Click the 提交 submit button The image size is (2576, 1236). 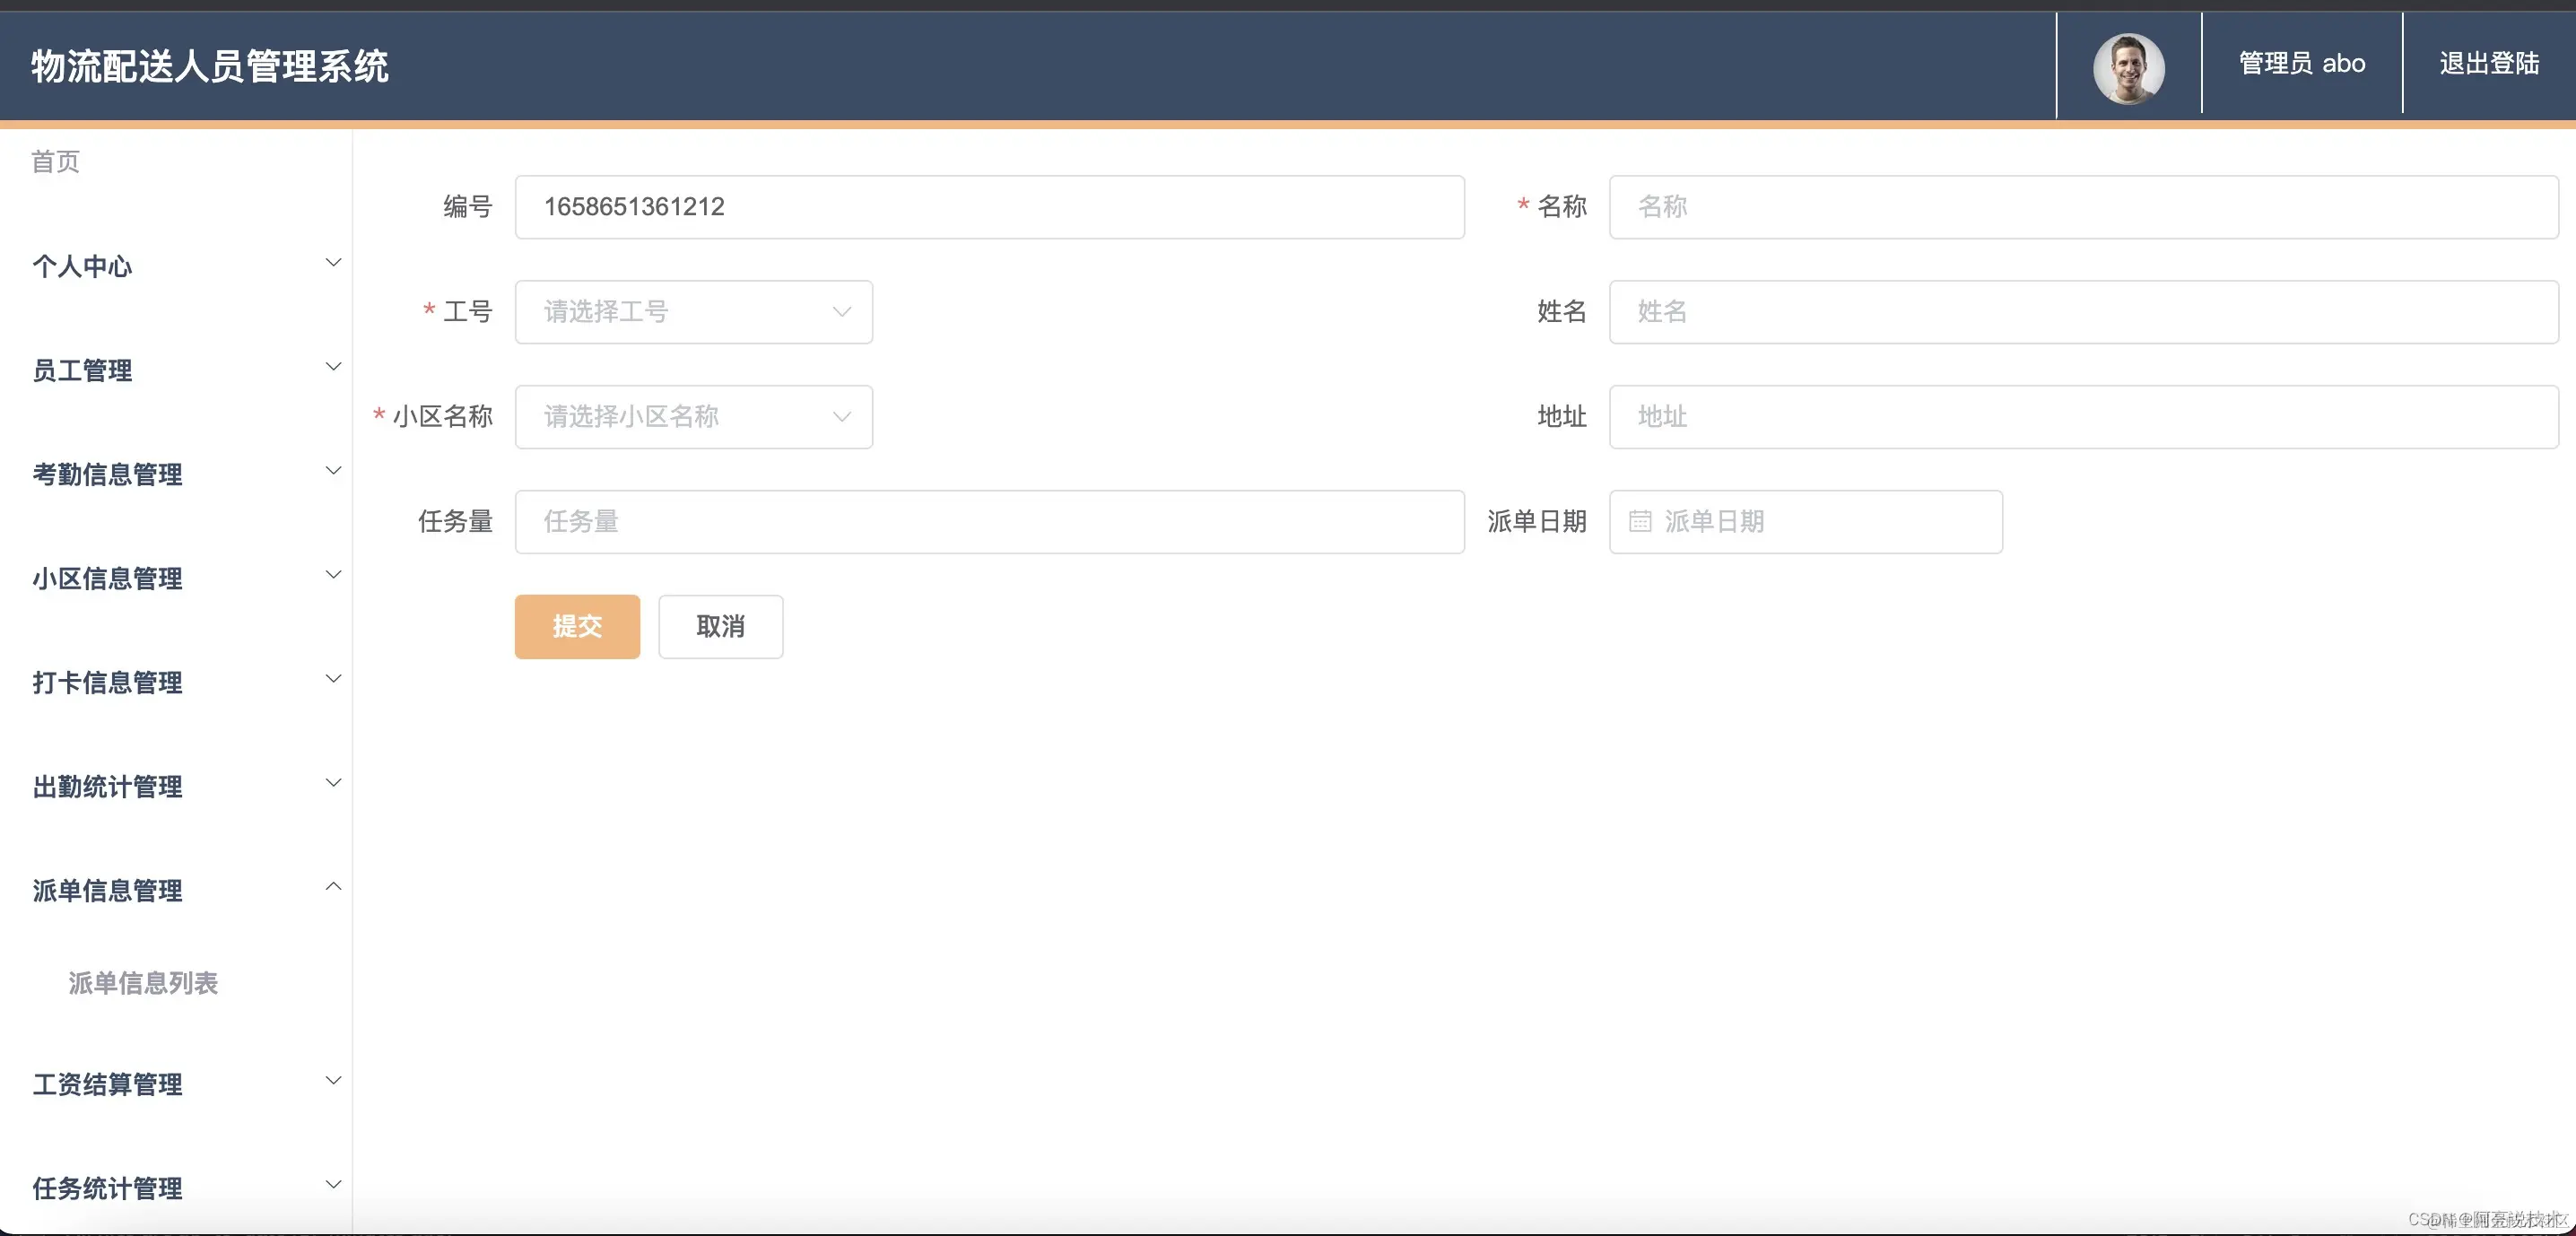tap(577, 627)
